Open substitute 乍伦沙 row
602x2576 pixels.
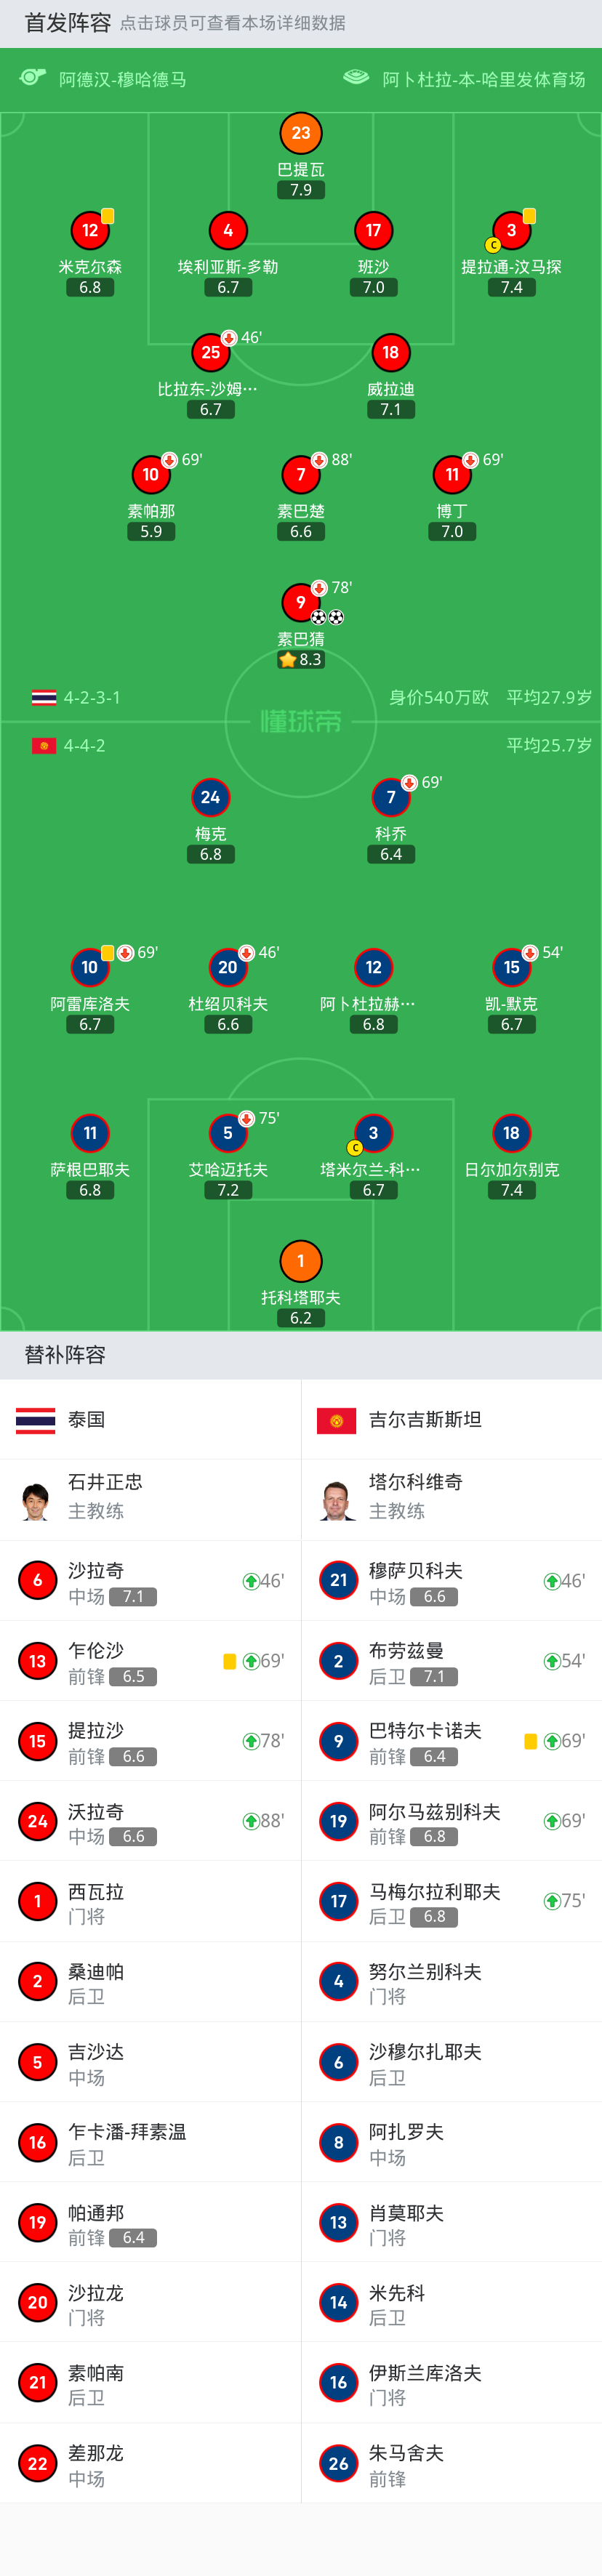click(150, 1660)
